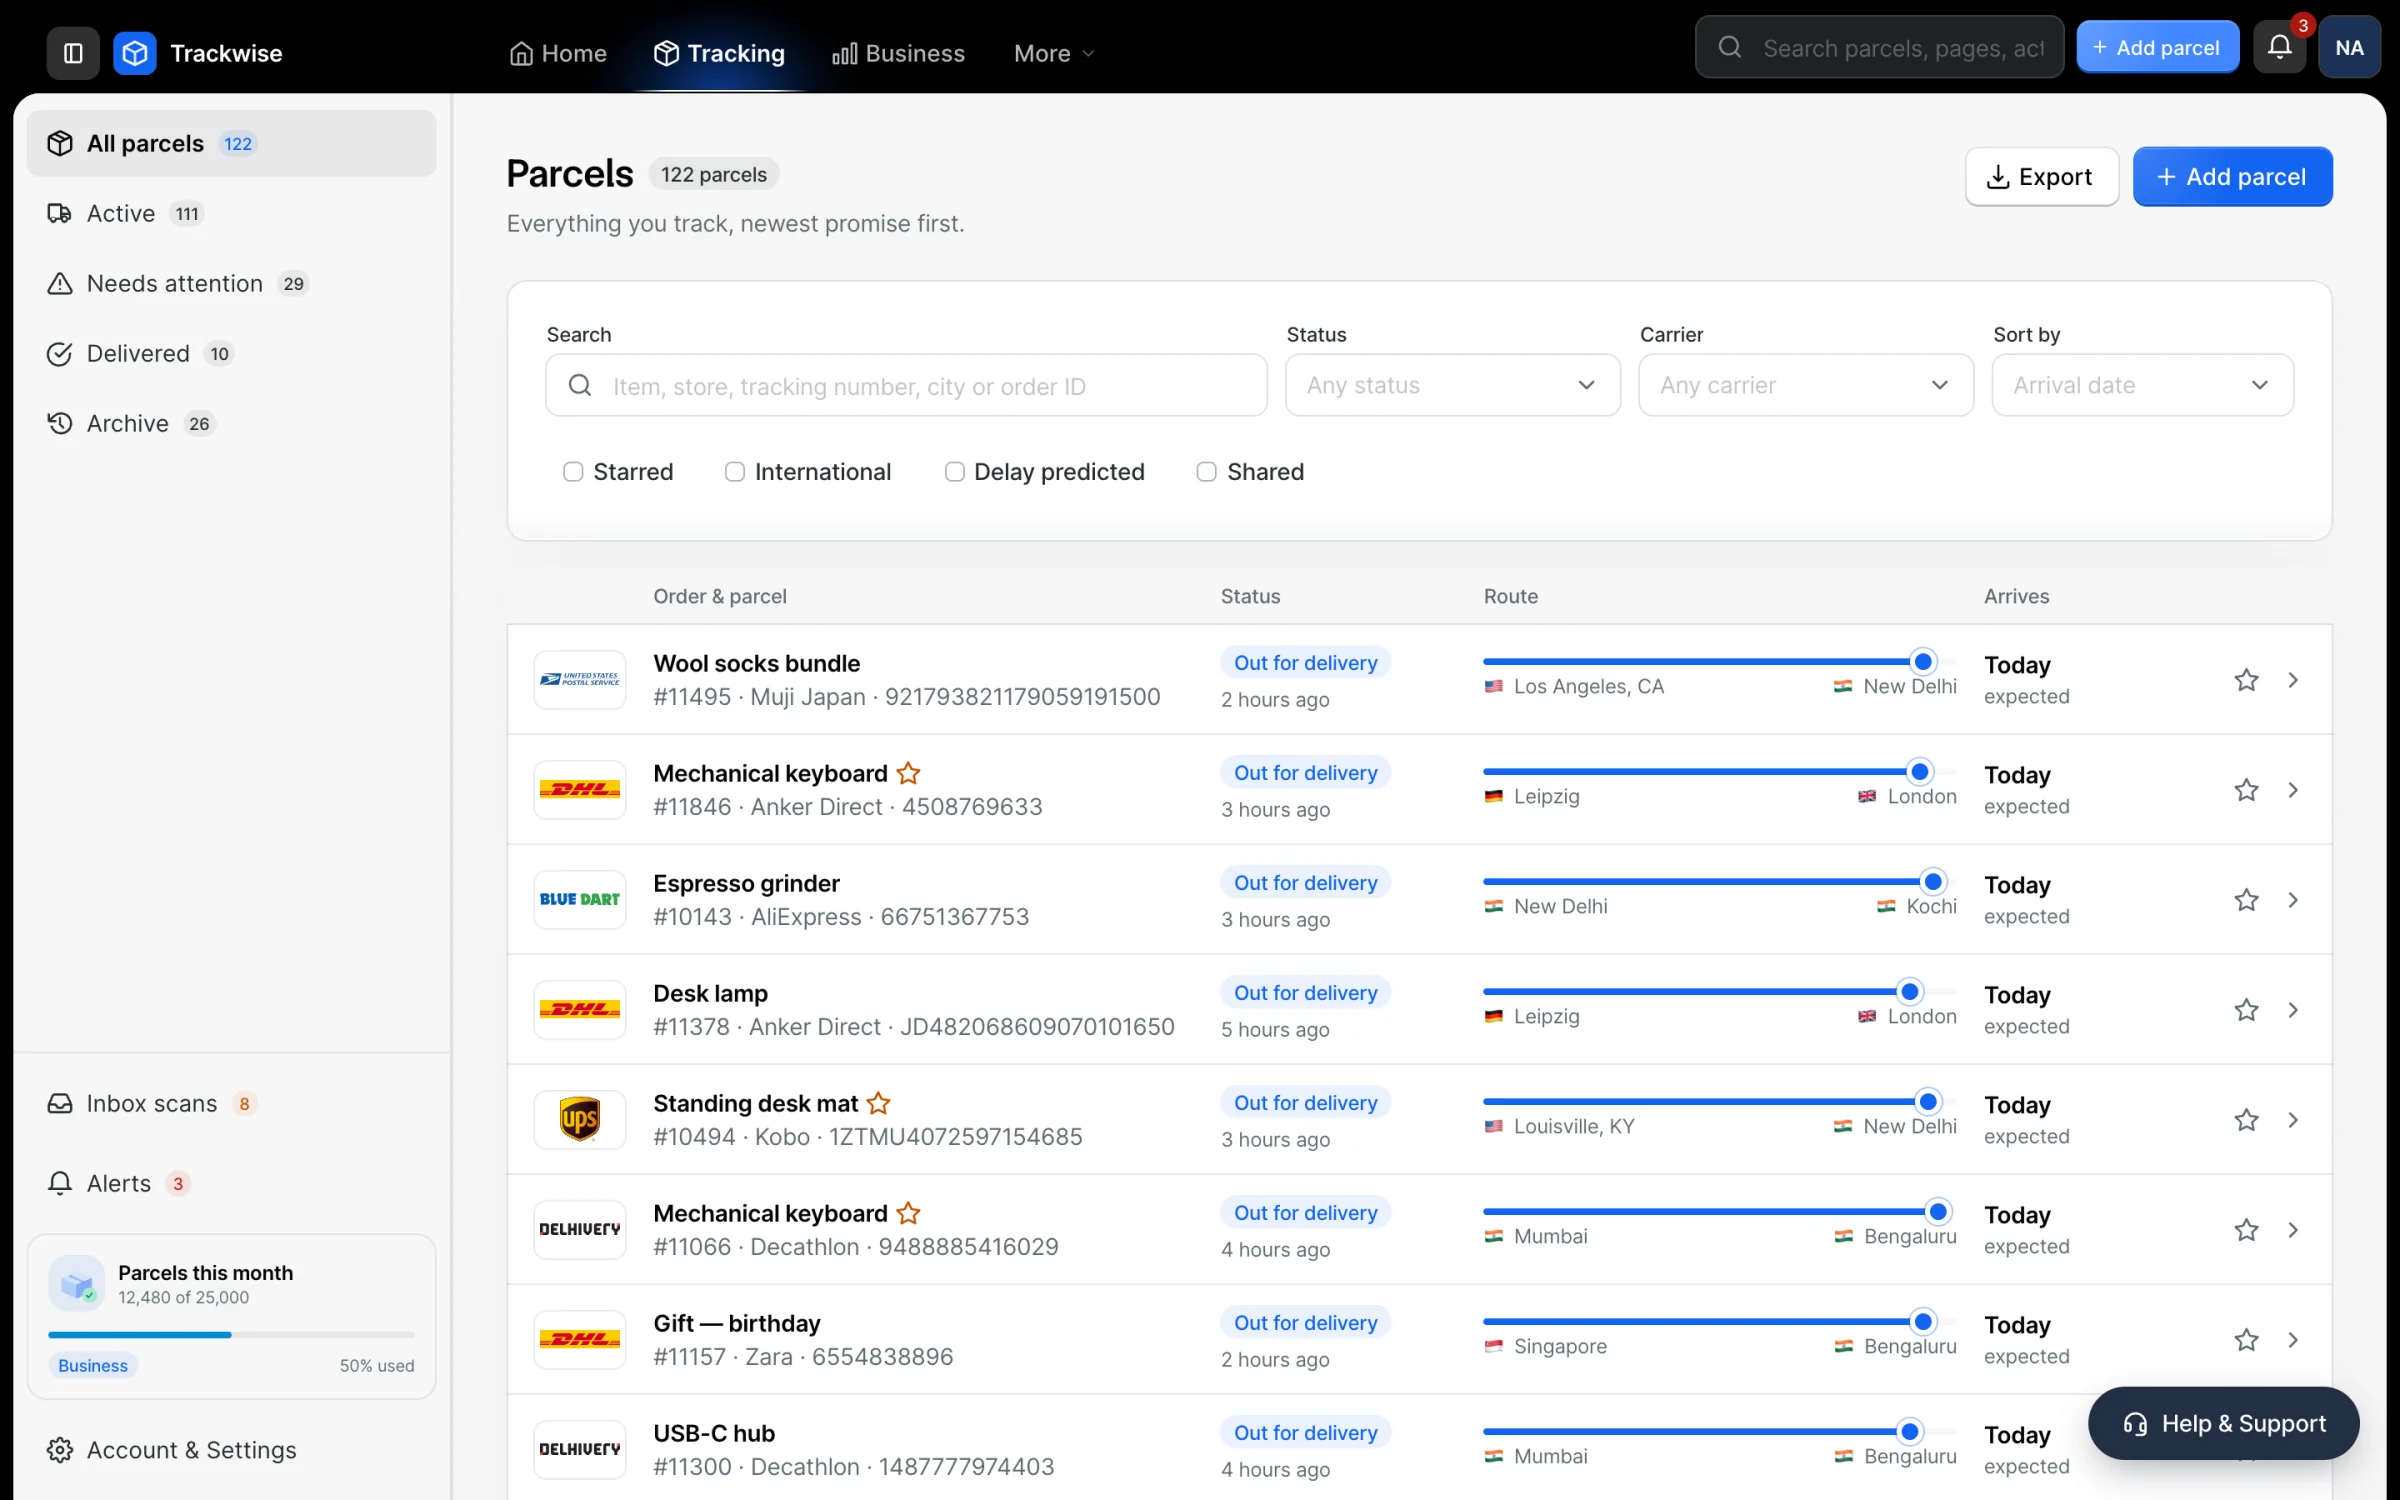
Task: Toggle row-end star for order #11066
Action: click(2246, 1230)
